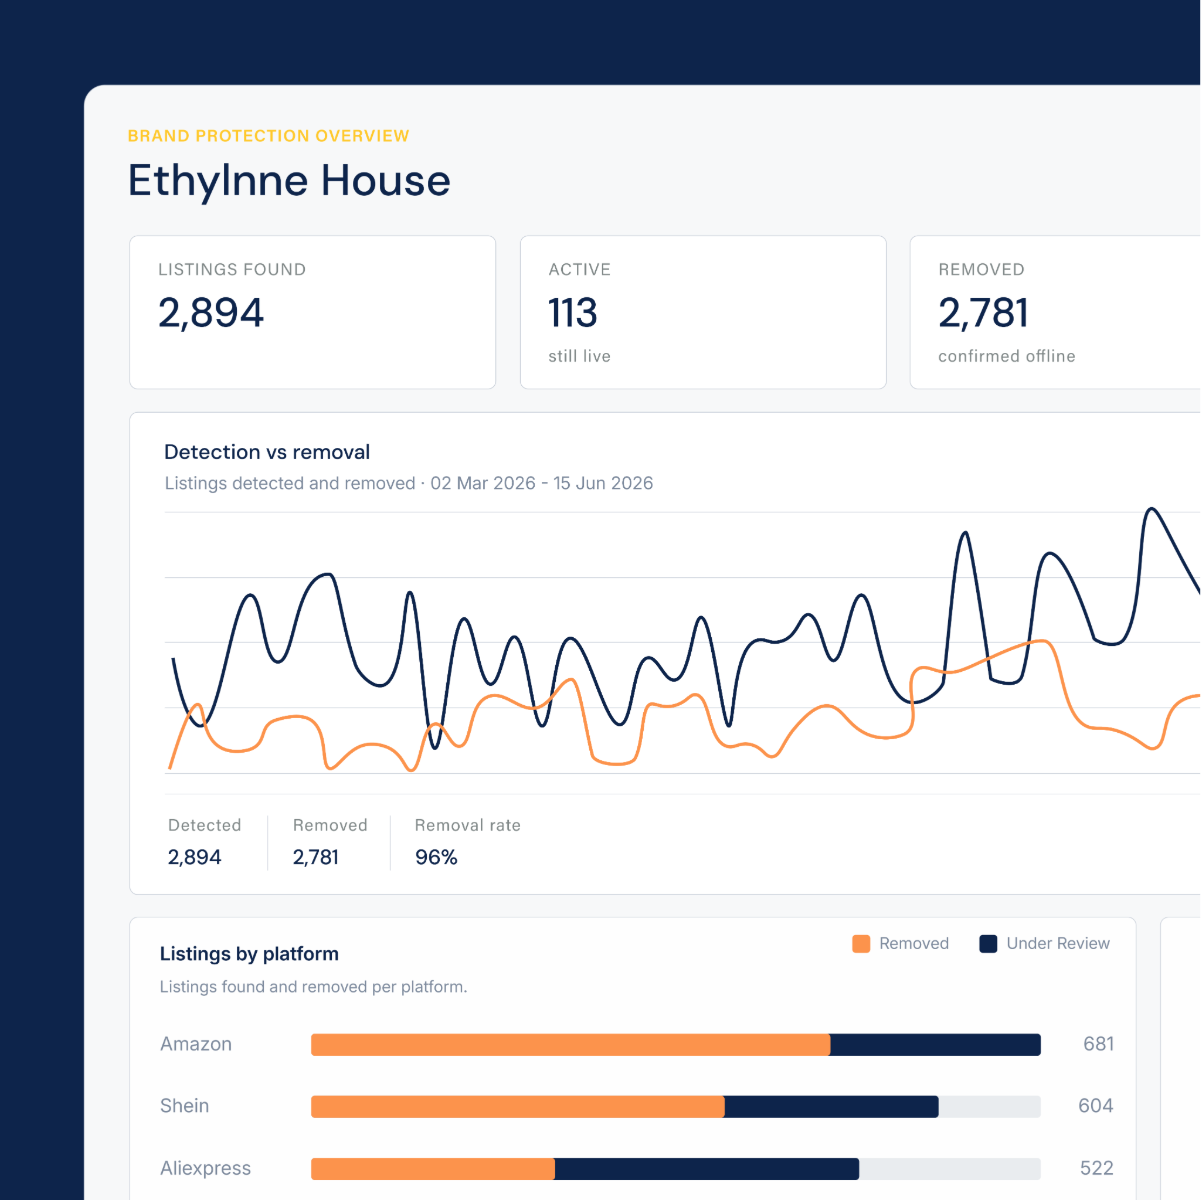This screenshot has height=1200, width=1201.
Task: Click the 'still live' caption
Action: coord(579,356)
